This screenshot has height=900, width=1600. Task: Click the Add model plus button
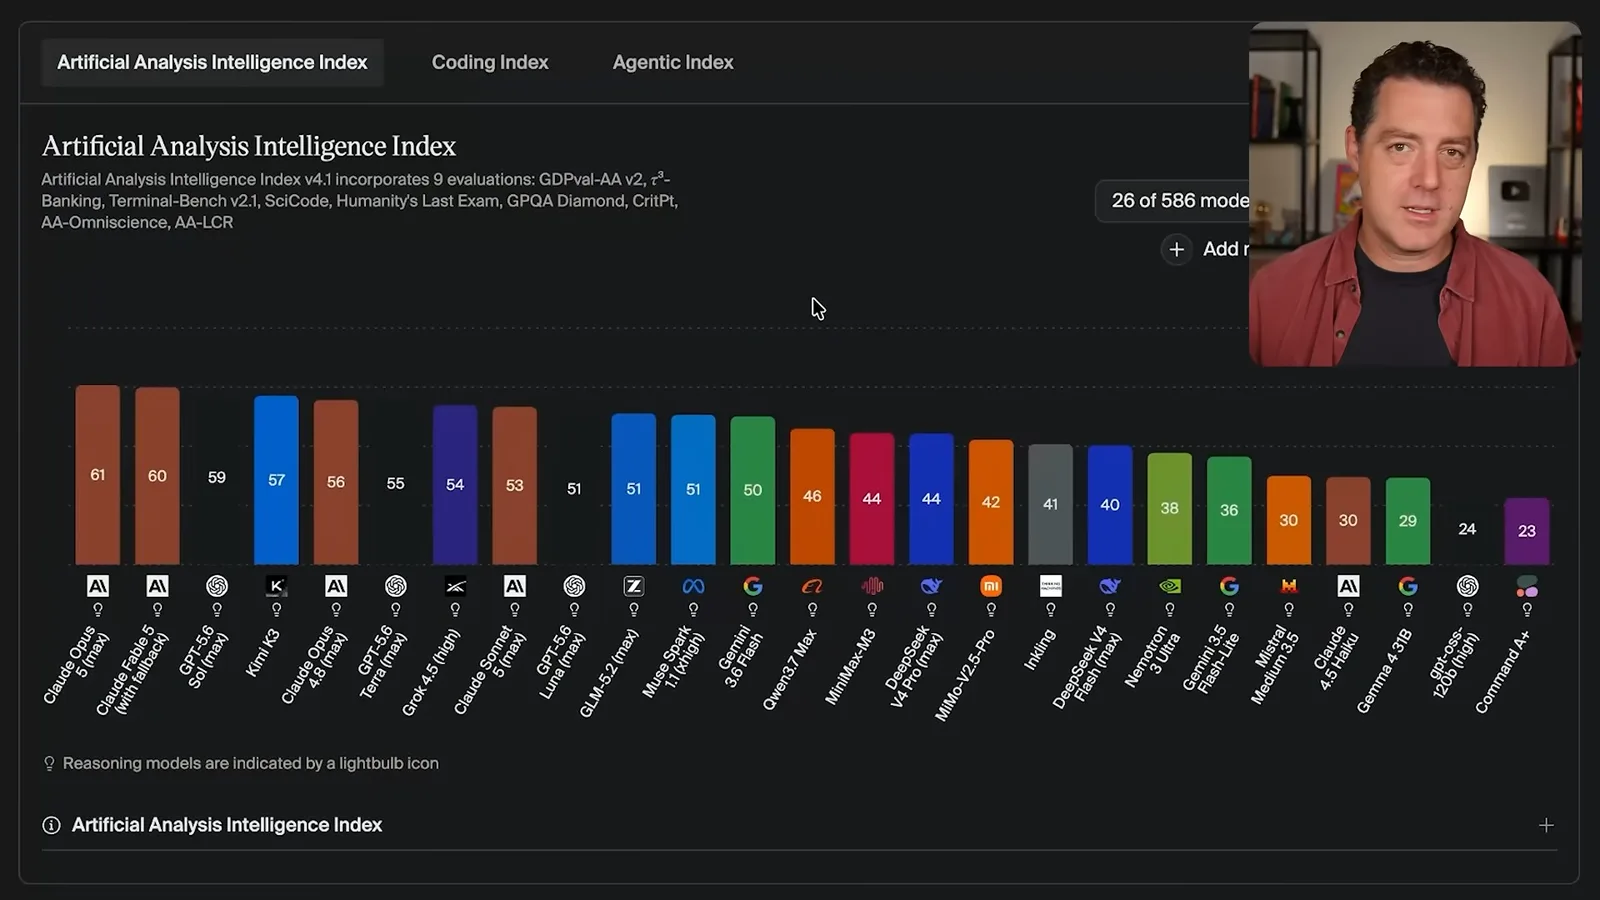(x=1177, y=249)
